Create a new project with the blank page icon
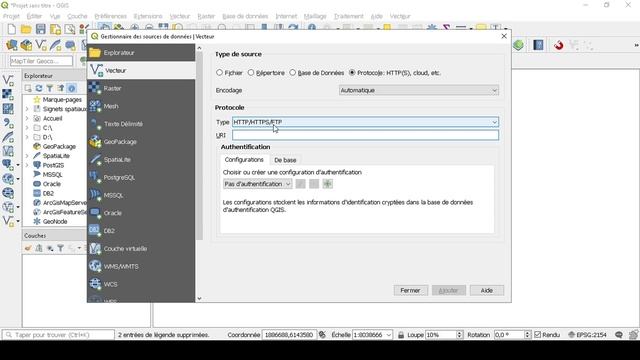 pos(11,29)
